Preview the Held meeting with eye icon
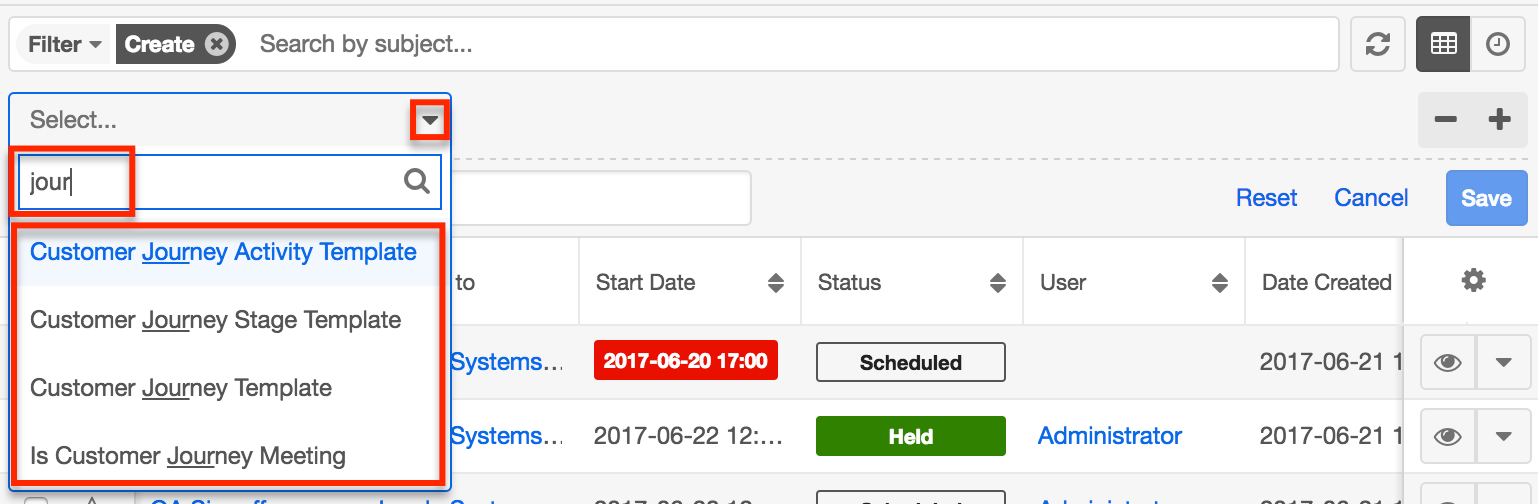 coord(1448,436)
